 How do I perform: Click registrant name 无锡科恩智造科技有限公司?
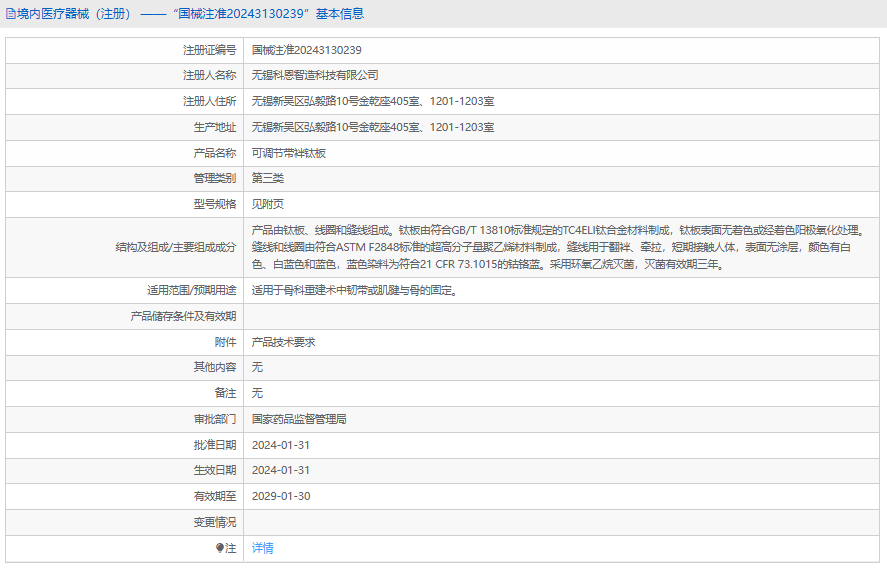coord(315,75)
